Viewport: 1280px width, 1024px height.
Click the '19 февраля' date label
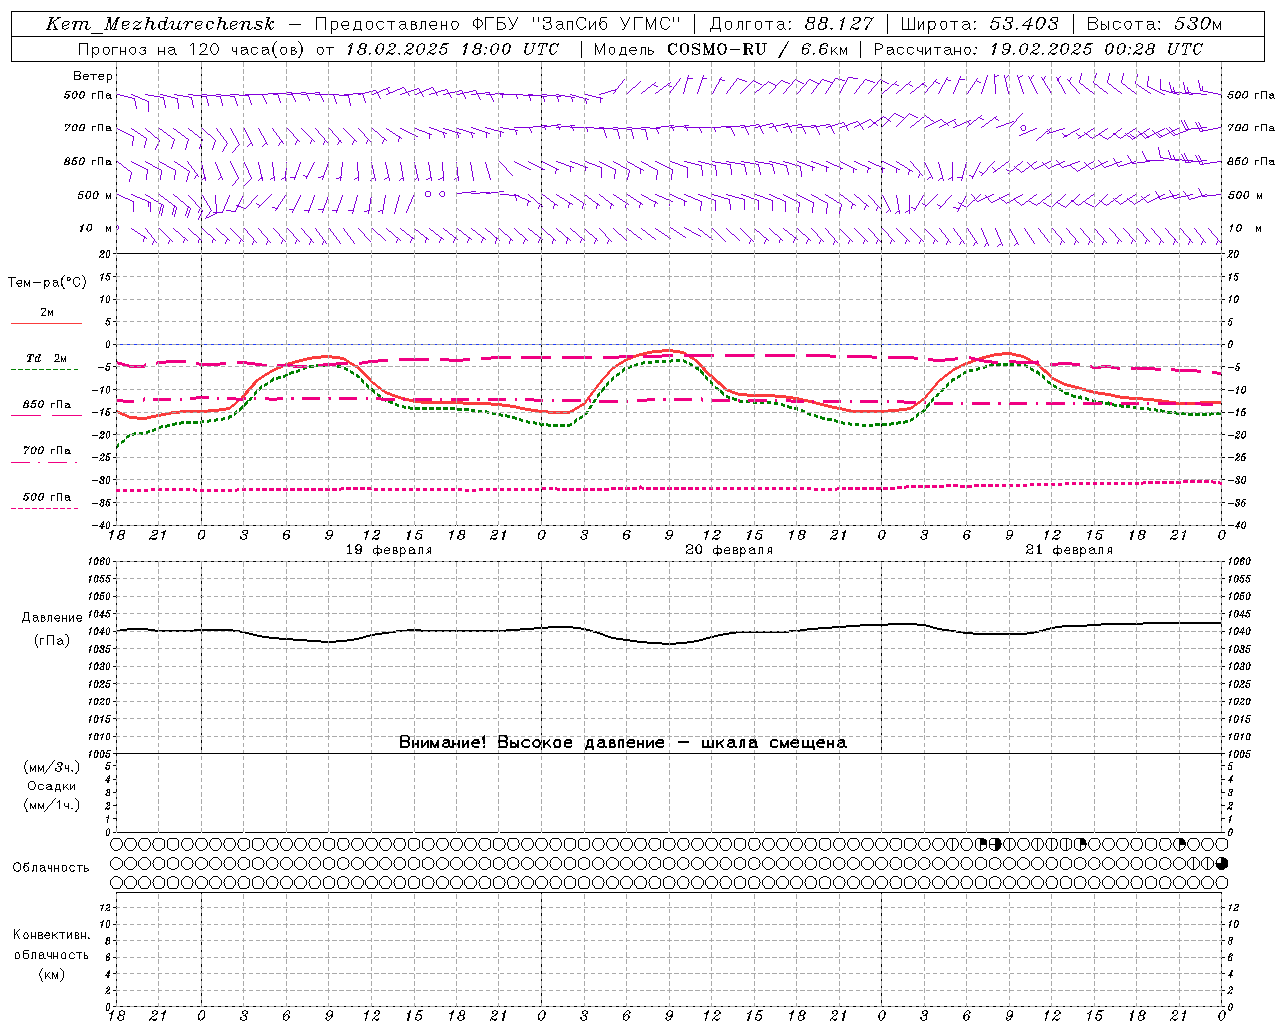389,550
